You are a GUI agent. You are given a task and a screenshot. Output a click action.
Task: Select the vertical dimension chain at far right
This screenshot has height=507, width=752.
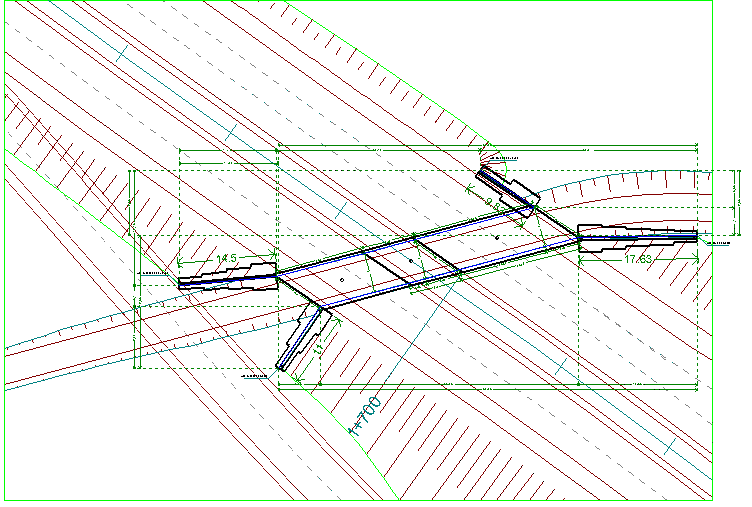click(735, 205)
